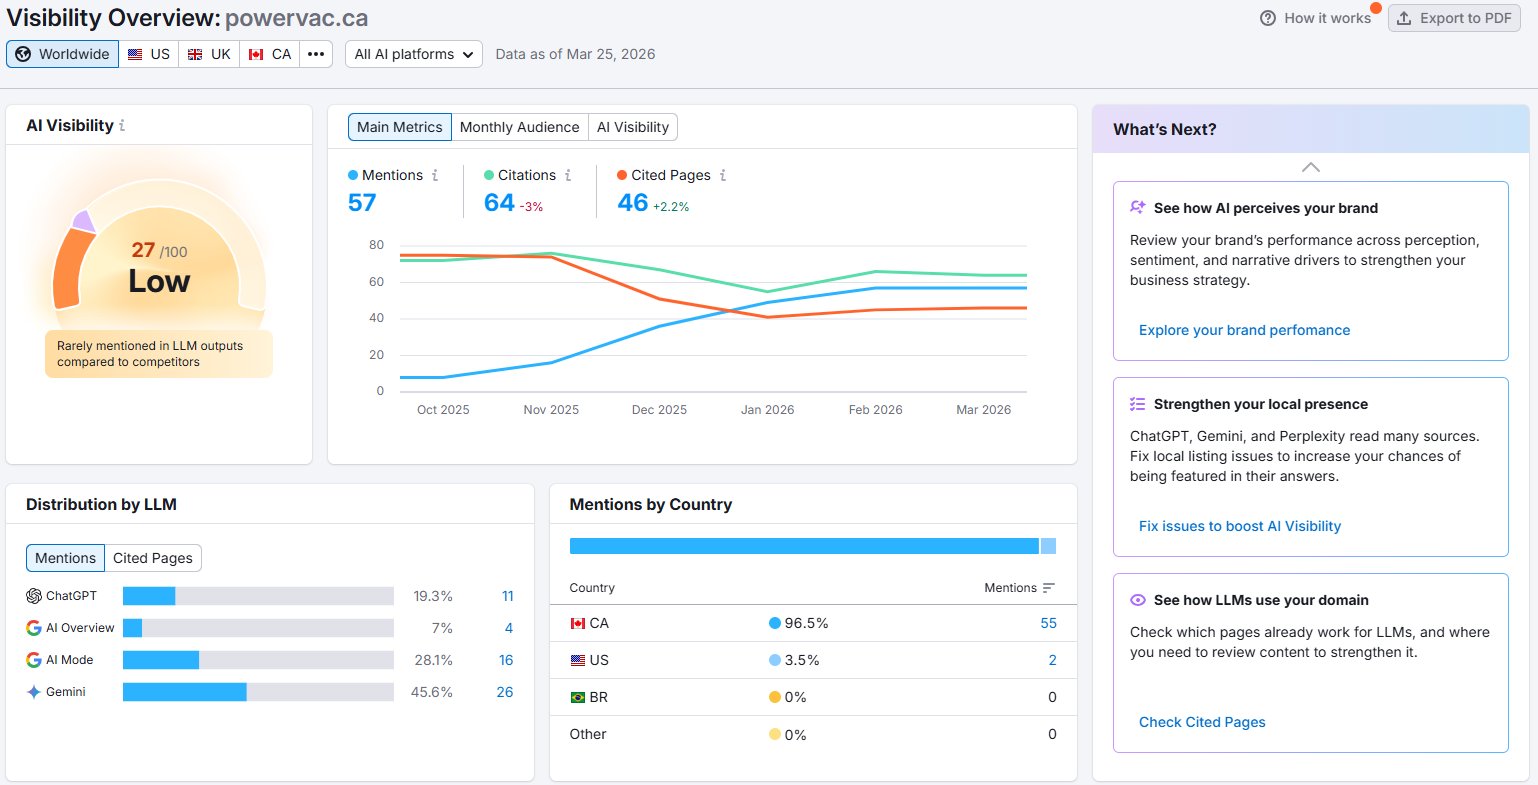Screen dimensions: 1538x785
Task: Click the How it works help icon
Action: pyautogui.click(x=1268, y=18)
